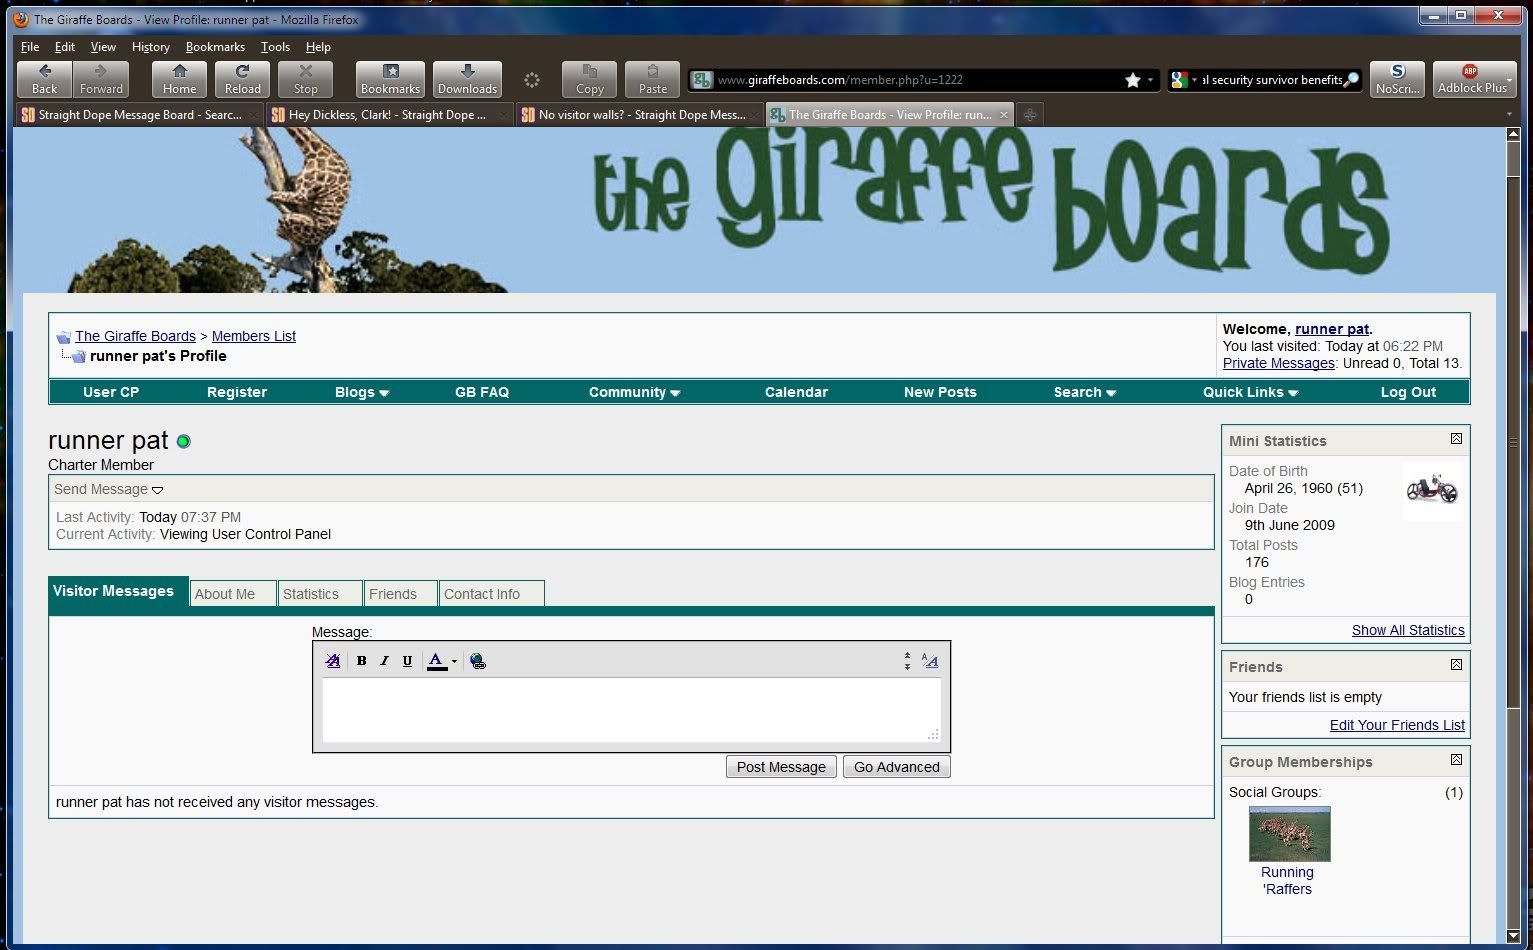Open the New Posts nav link
The height and width of the screenshot is (950, 1533).
[x=940, y=392]
